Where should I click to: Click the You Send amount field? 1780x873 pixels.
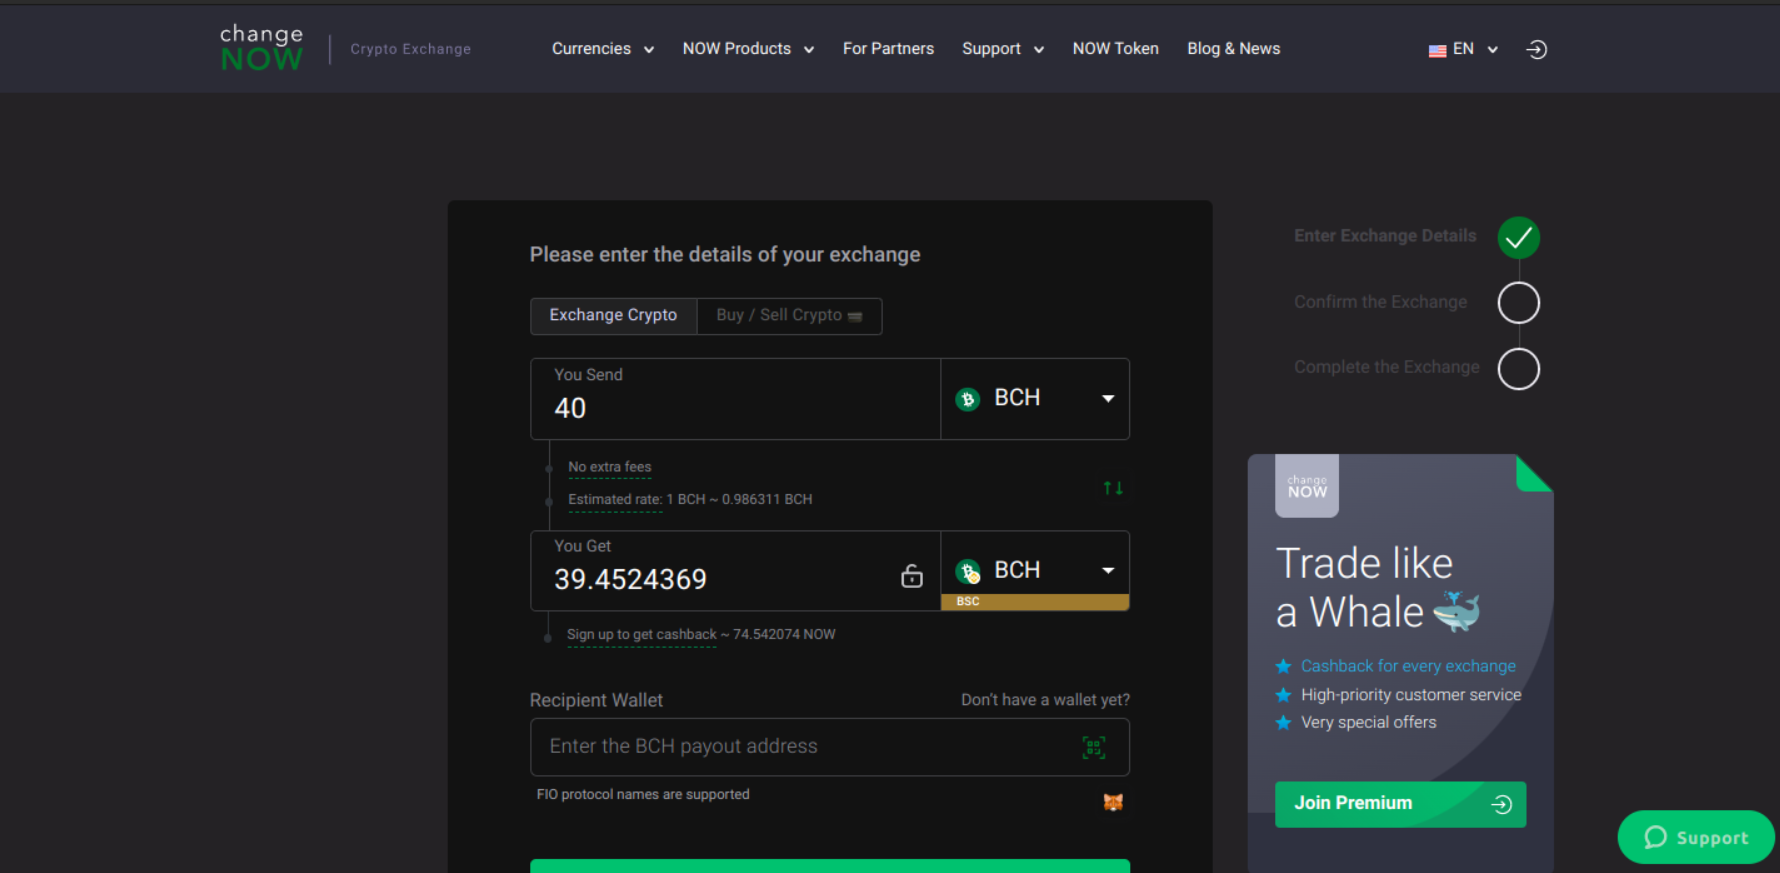pyautogui.click(x=735, y=399)
